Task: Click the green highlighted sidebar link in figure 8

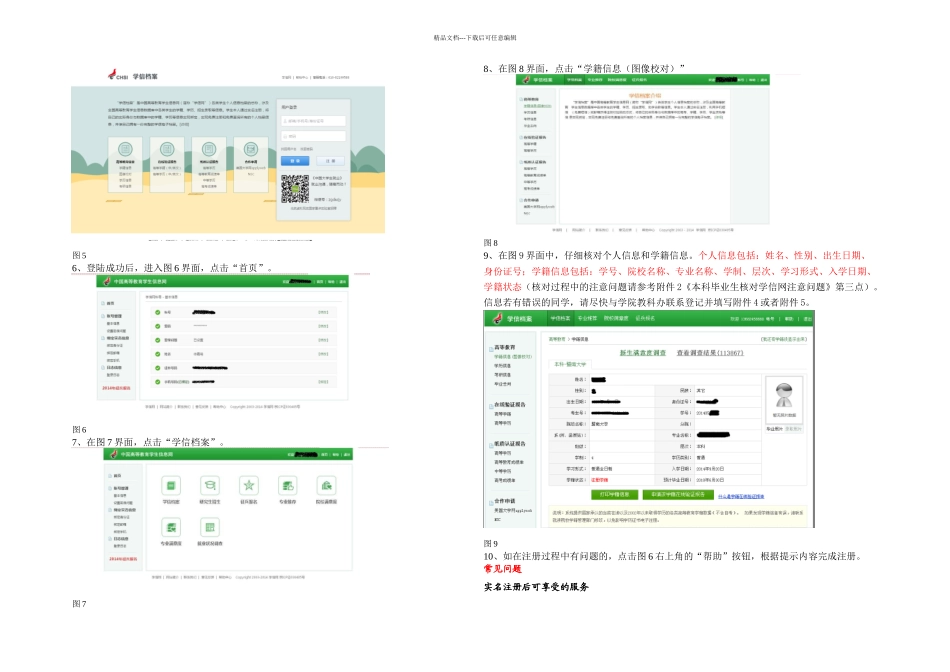Action: pyautogui.click(x=537, y=106)
